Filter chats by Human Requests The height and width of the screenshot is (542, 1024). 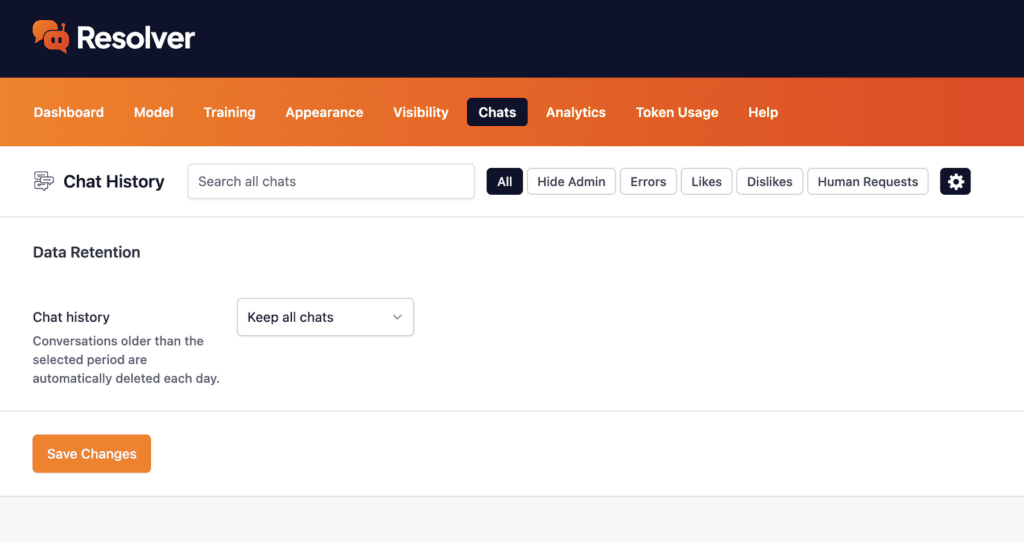click(x=867, y=182)
